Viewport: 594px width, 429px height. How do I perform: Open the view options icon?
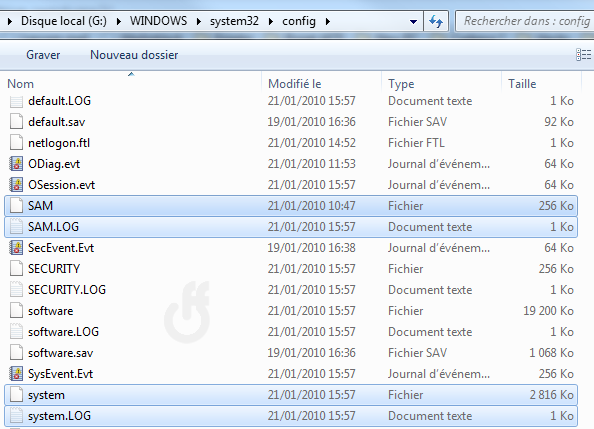pyautogui.click(x=583, y=55)
